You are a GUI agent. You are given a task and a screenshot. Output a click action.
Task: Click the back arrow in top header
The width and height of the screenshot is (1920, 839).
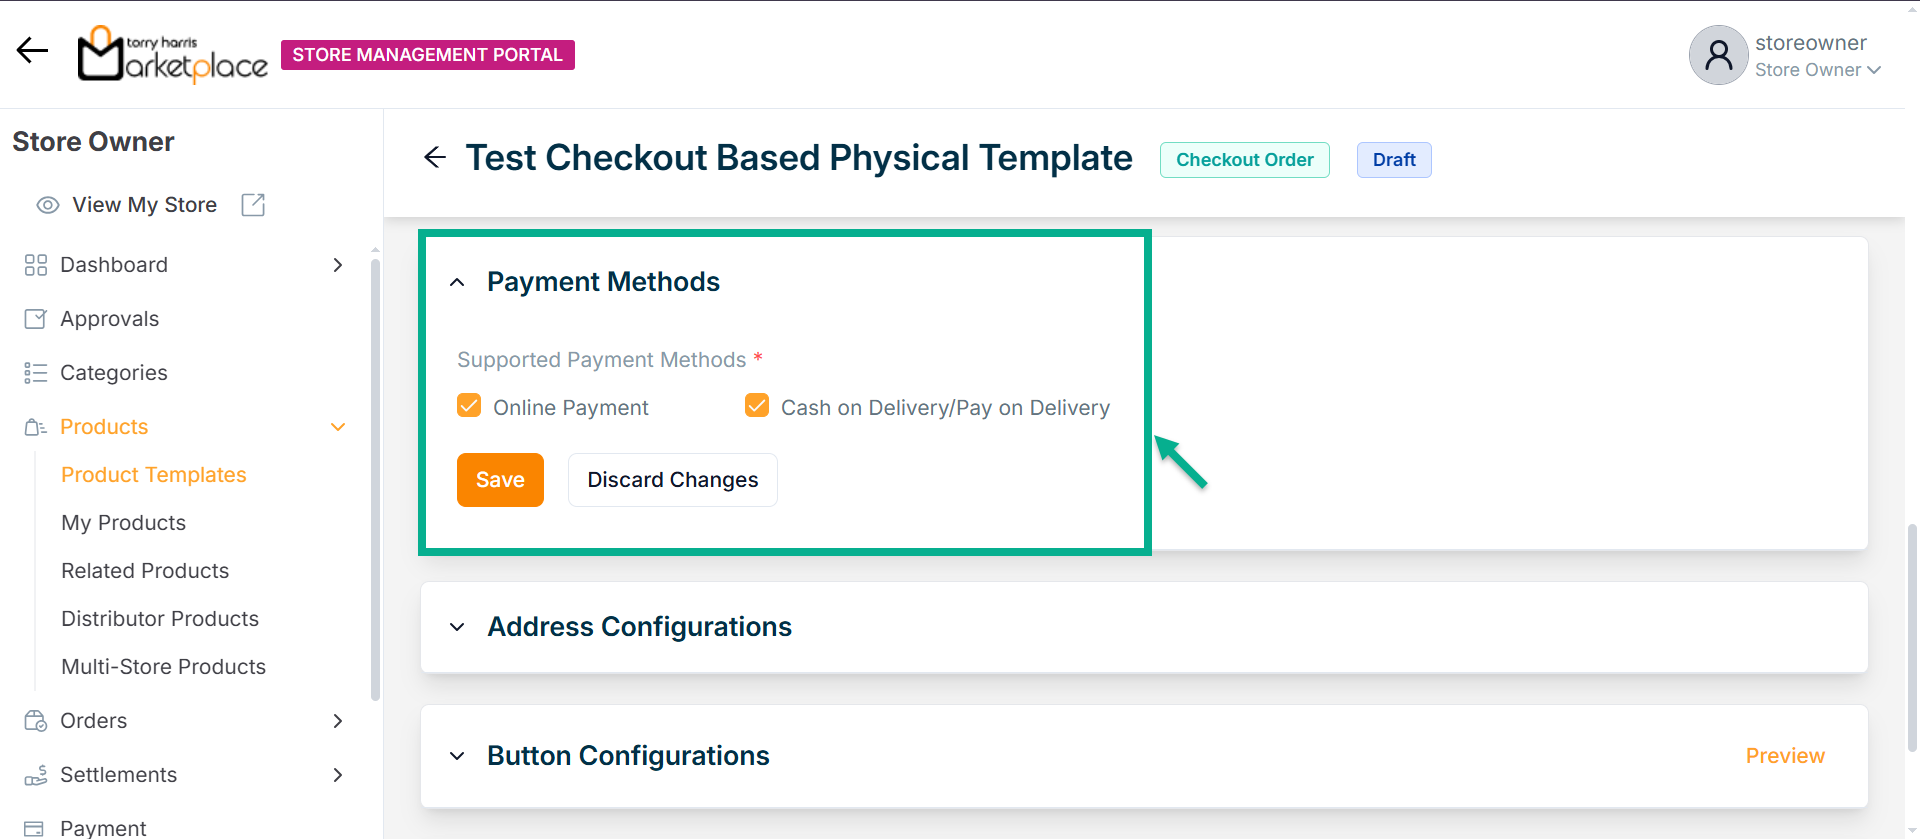[x=32, y=51]
